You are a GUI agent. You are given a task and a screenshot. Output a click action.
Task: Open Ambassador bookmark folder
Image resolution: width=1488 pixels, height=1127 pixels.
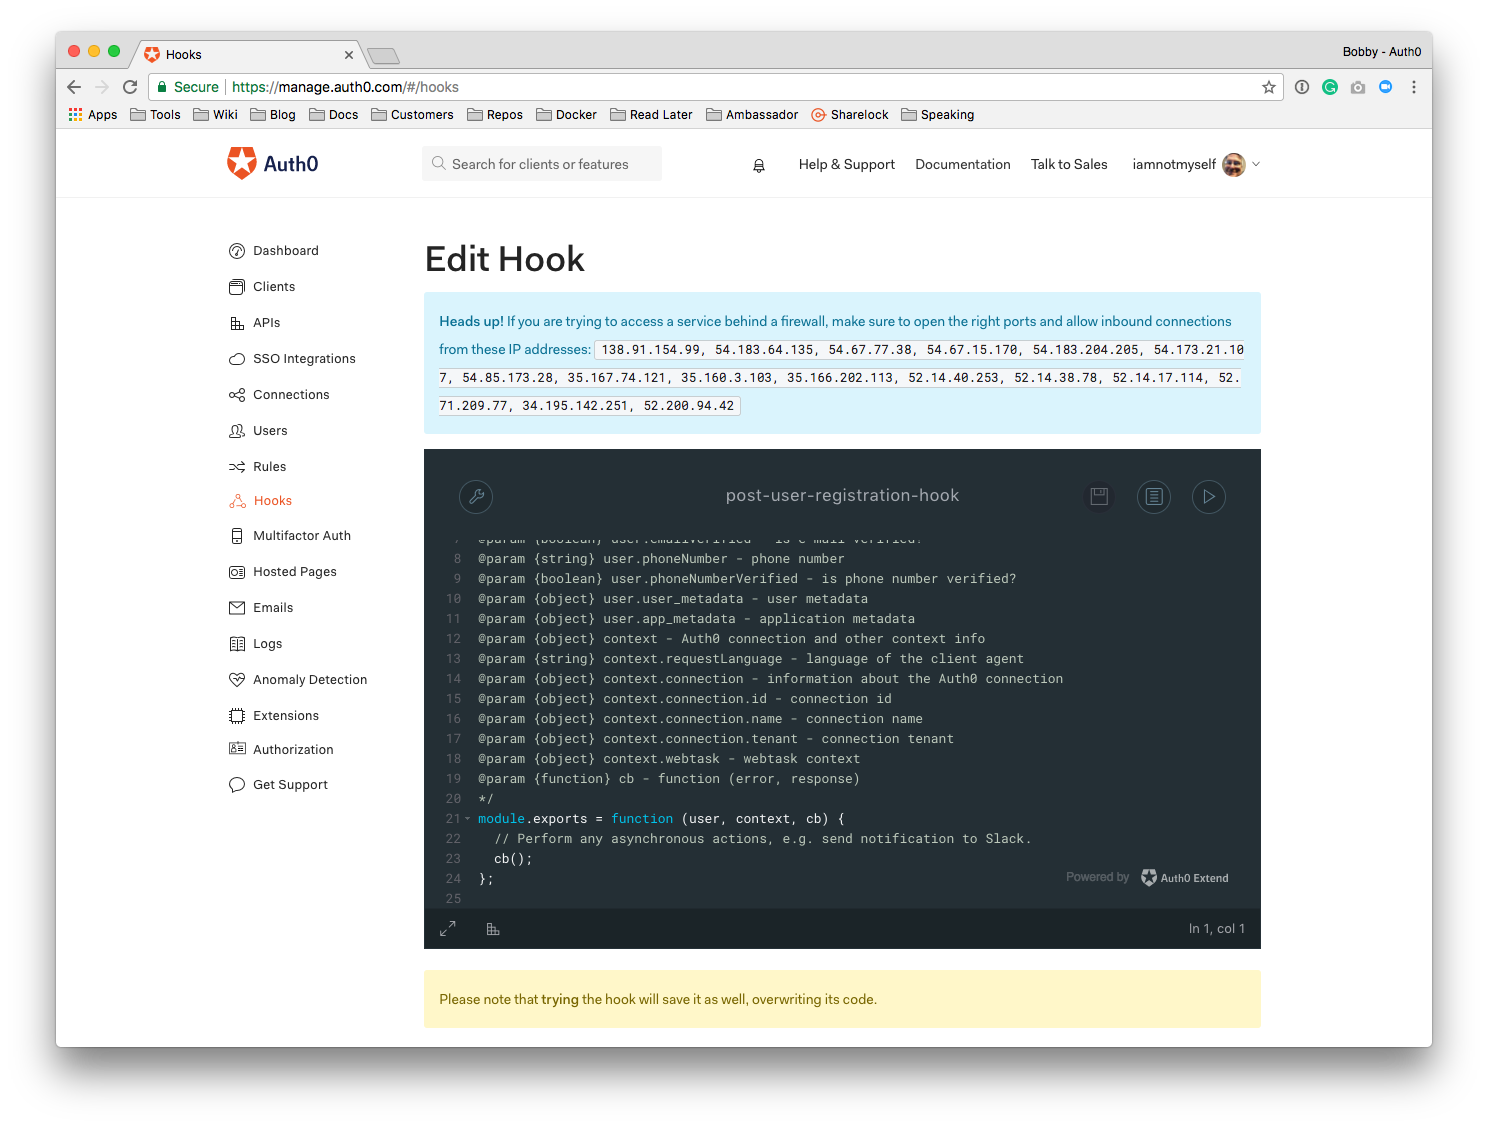coord(752,115)
